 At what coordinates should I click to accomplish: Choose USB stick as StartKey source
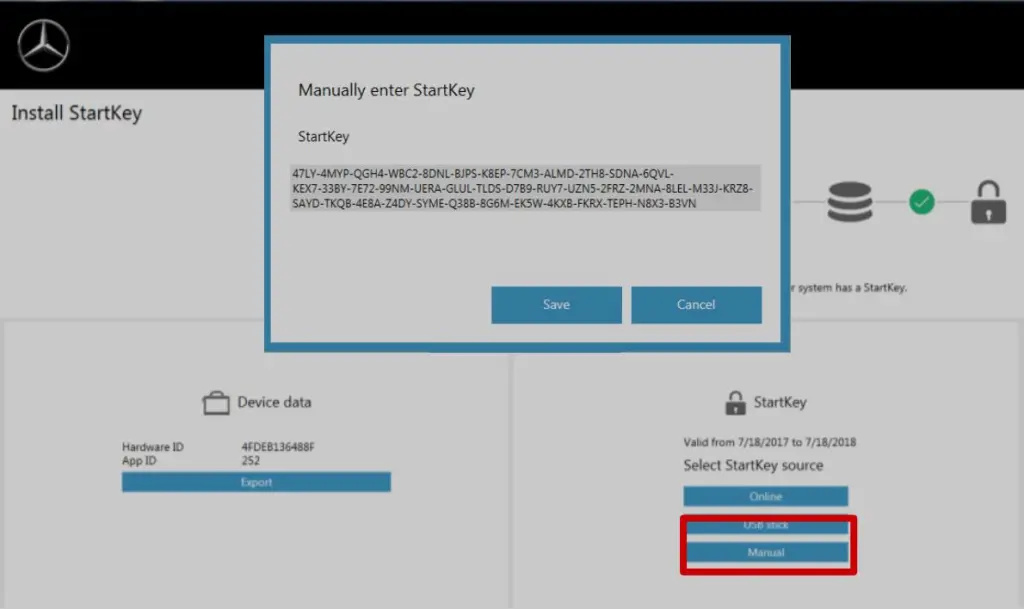[x=765, y=525]
